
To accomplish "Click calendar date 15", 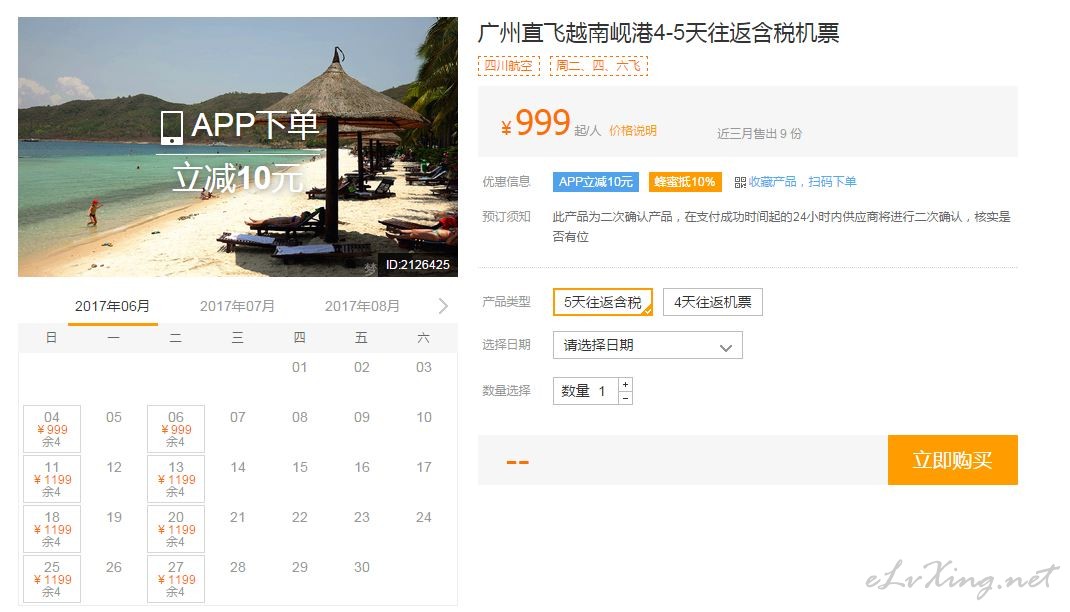I will click(x=300, y=467).
